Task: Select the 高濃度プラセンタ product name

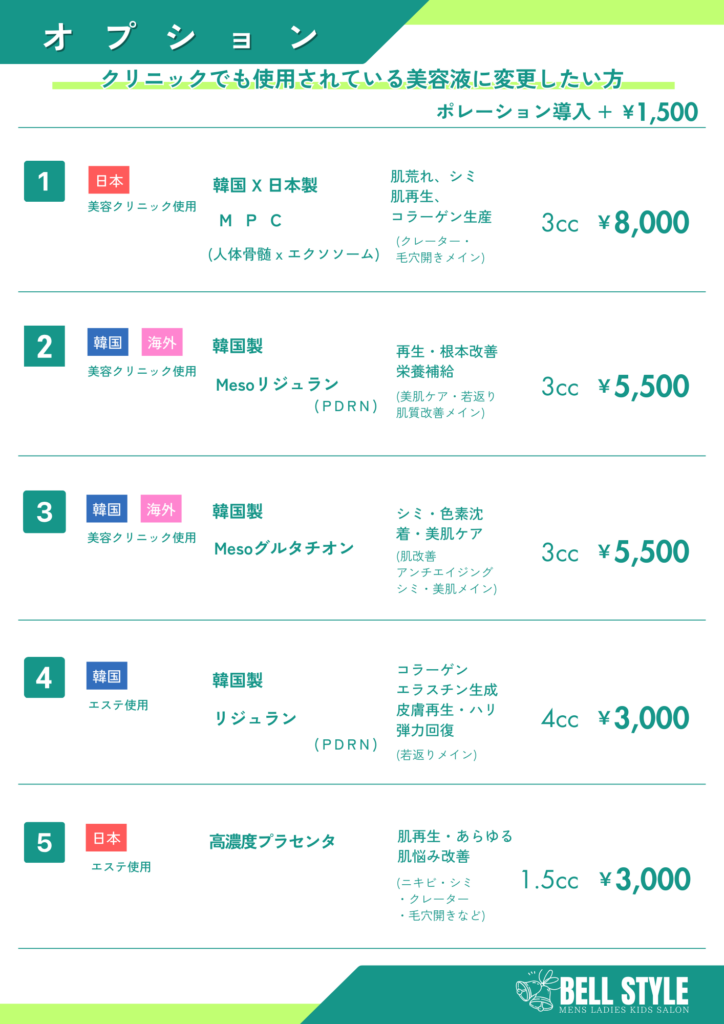Action: coord(272,842)
